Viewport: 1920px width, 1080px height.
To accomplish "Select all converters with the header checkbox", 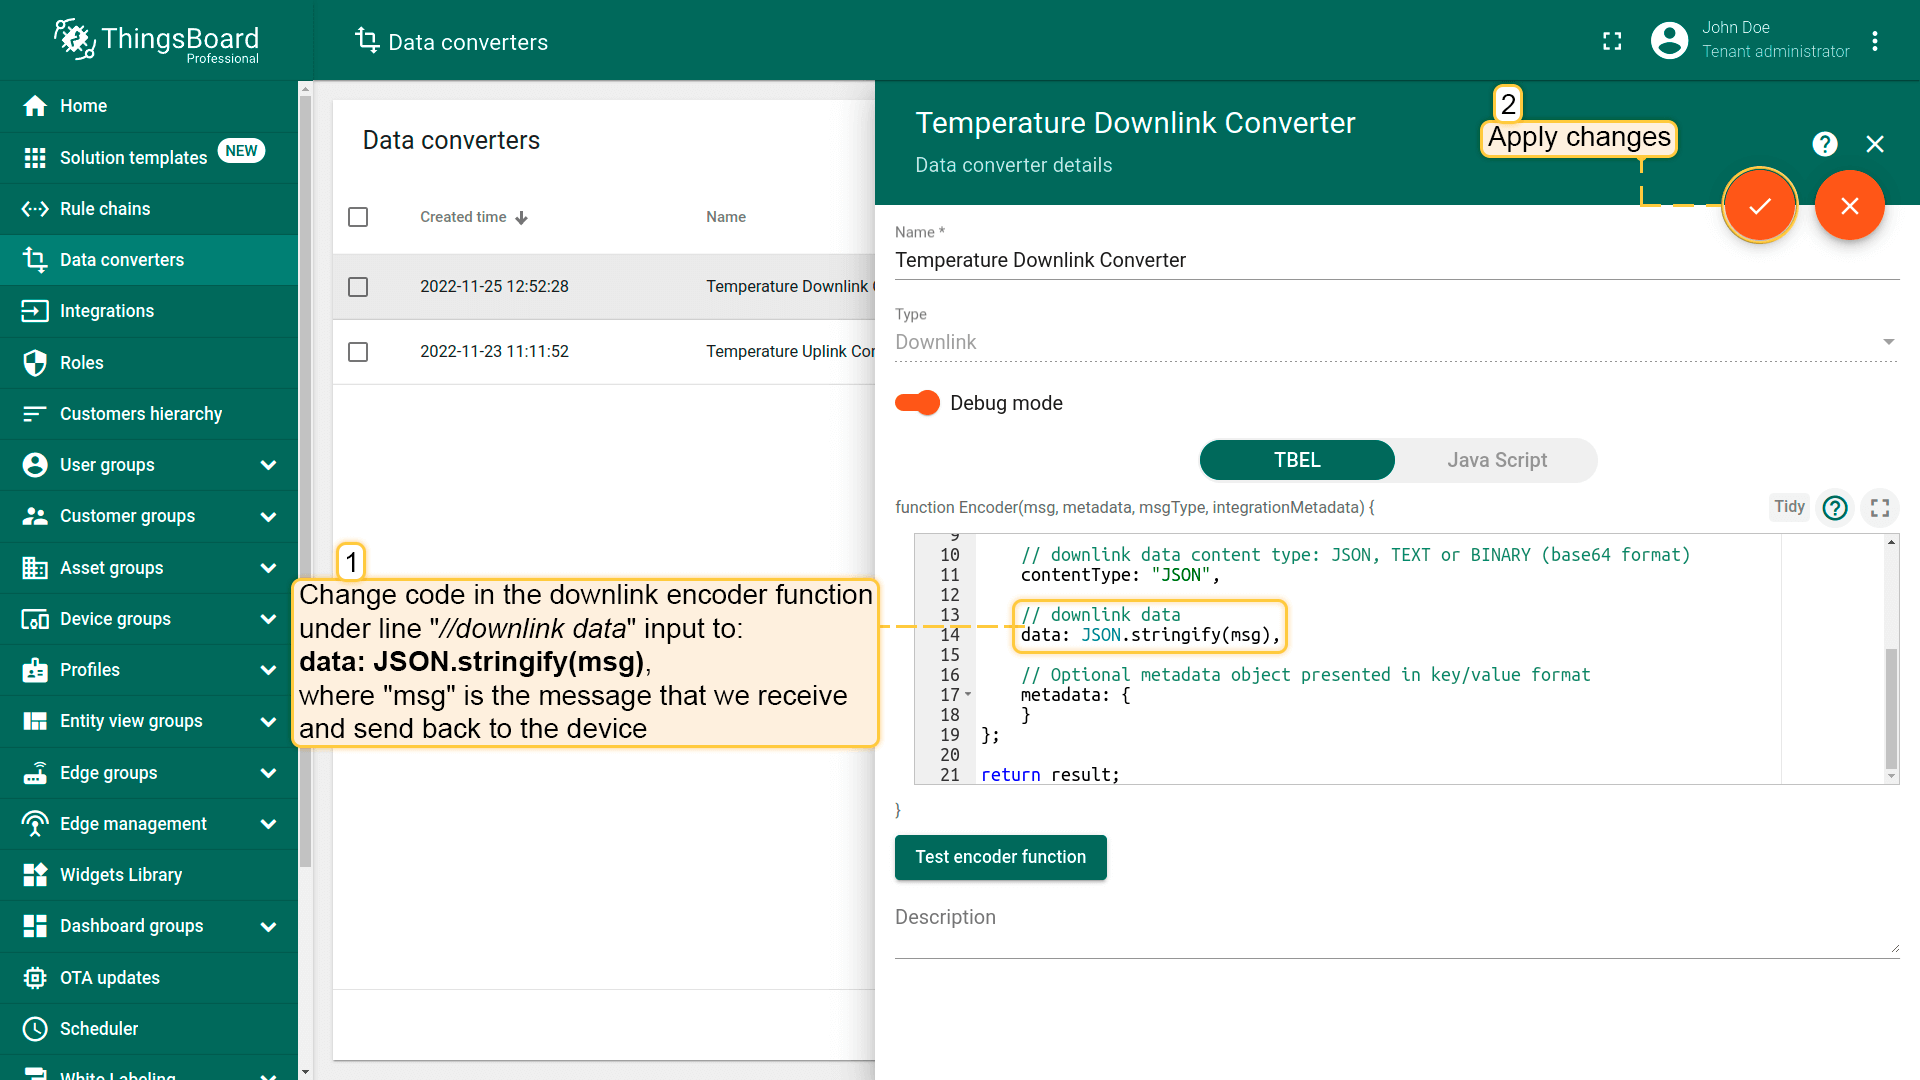I will point(358,217).
